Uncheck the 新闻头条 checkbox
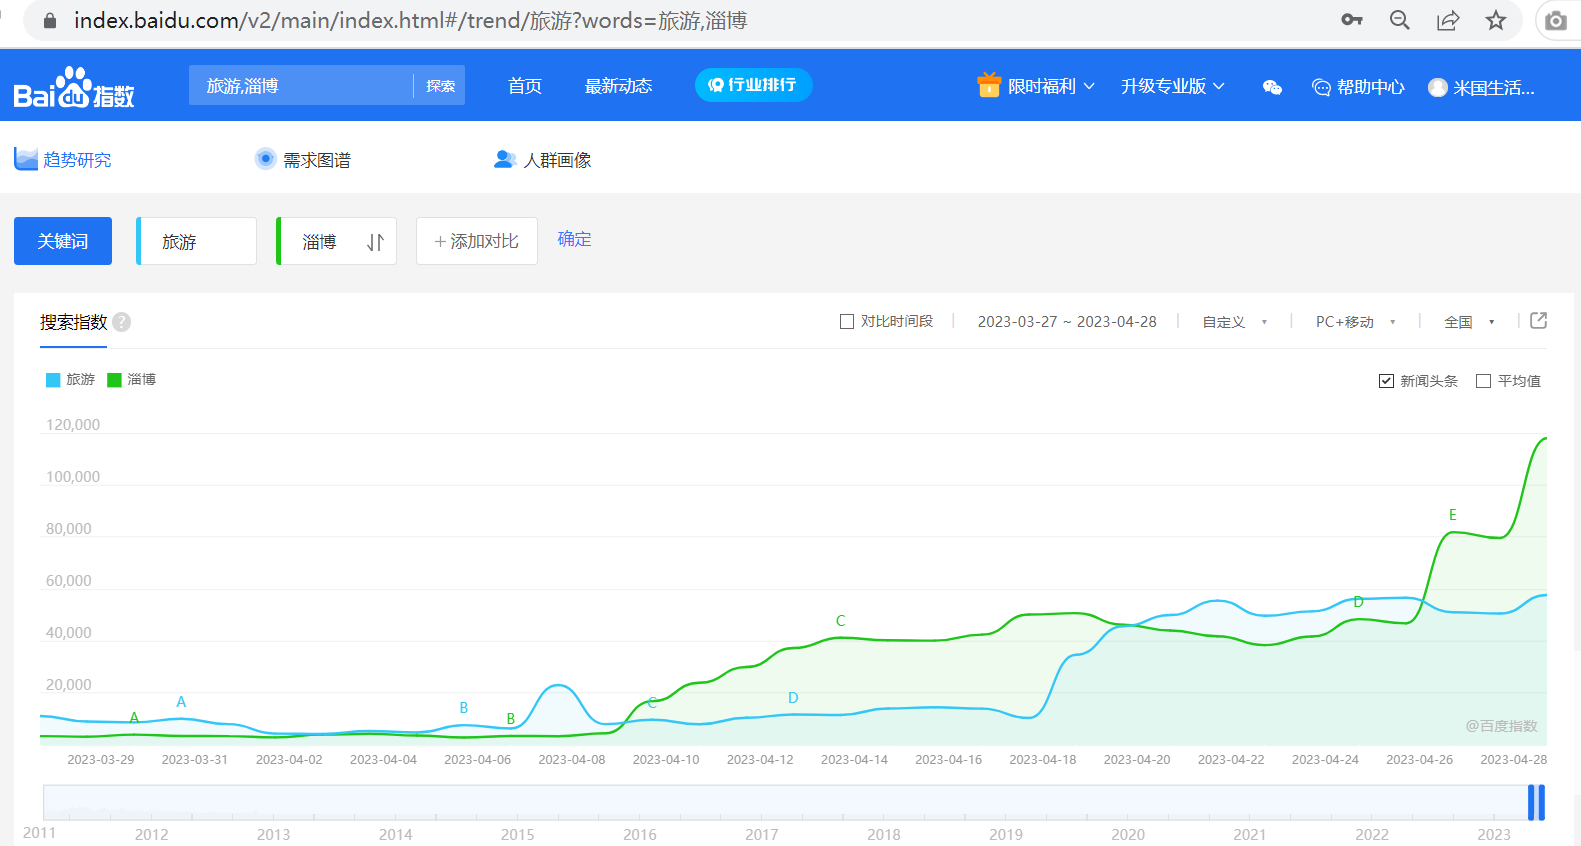This screenshot has width=1581, height=846. (1386, 381)
